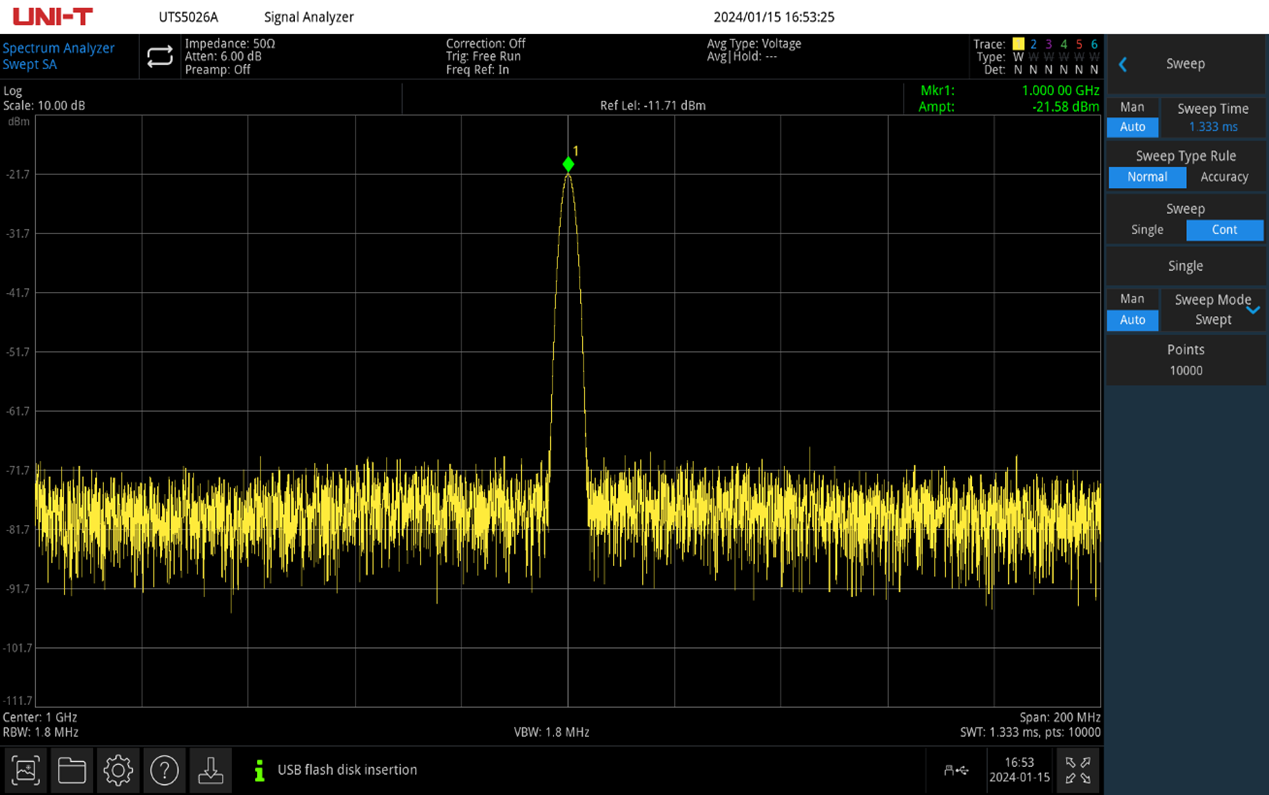The height and width of the screenshot is (795, 1269).
Task: Click the save download icon
Action: coord(210,770)
